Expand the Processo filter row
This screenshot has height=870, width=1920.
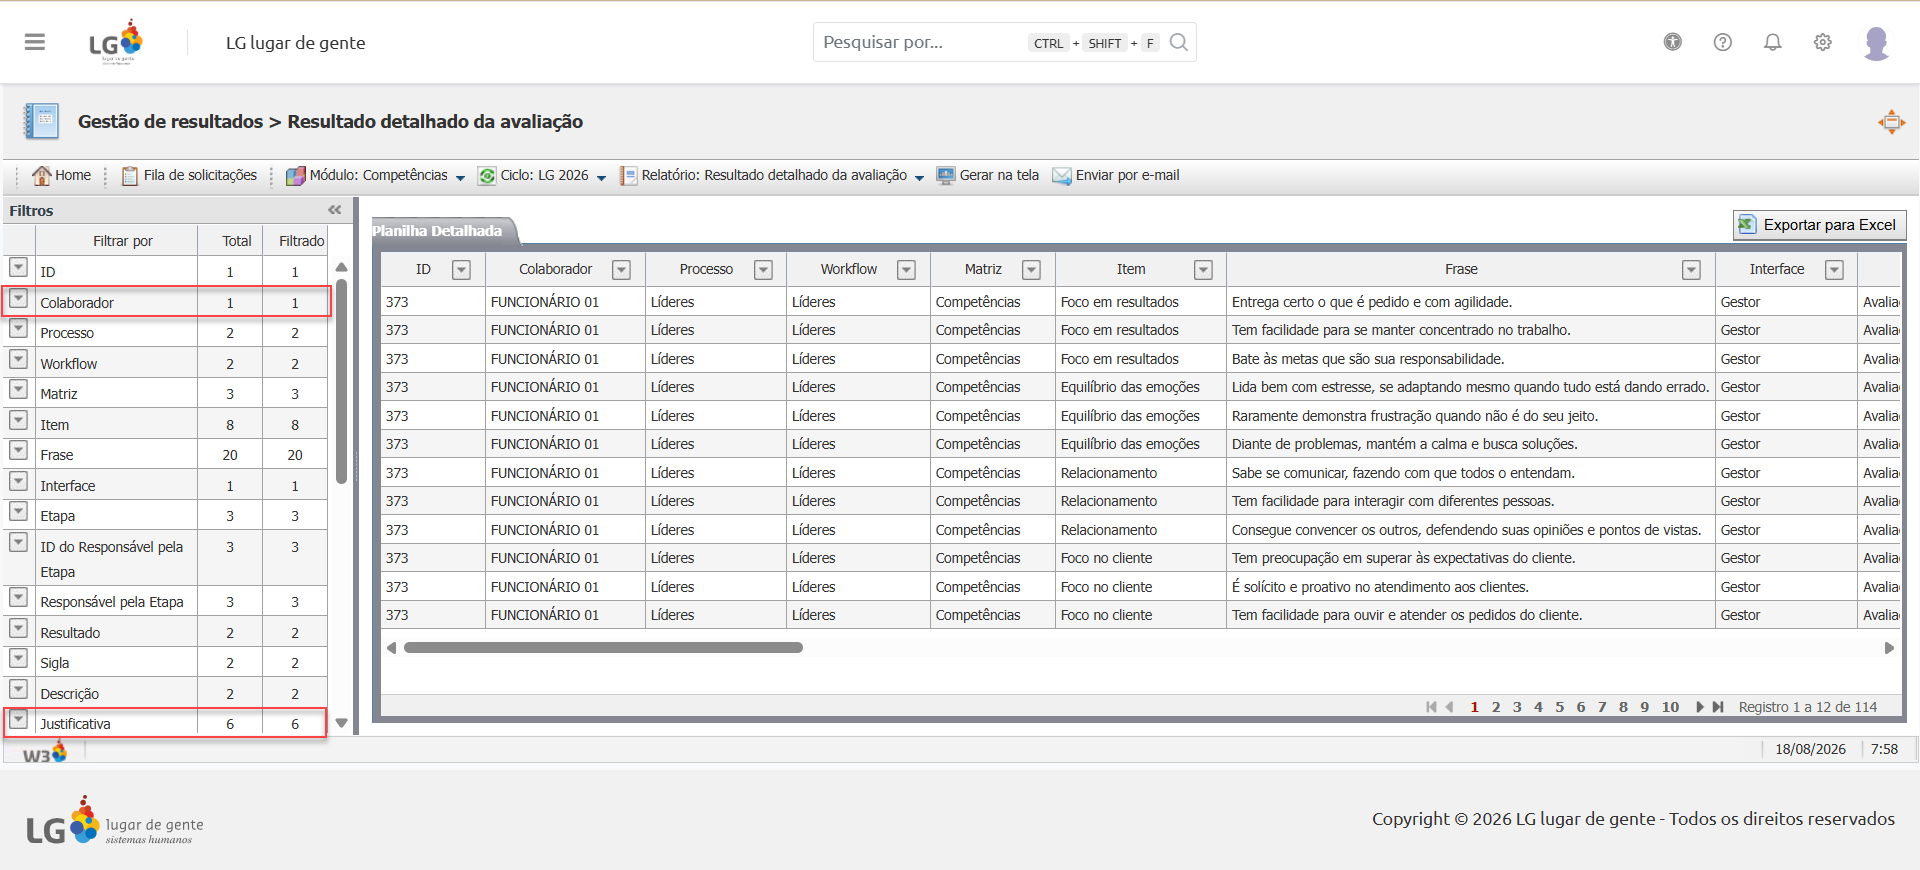(18, 328)
